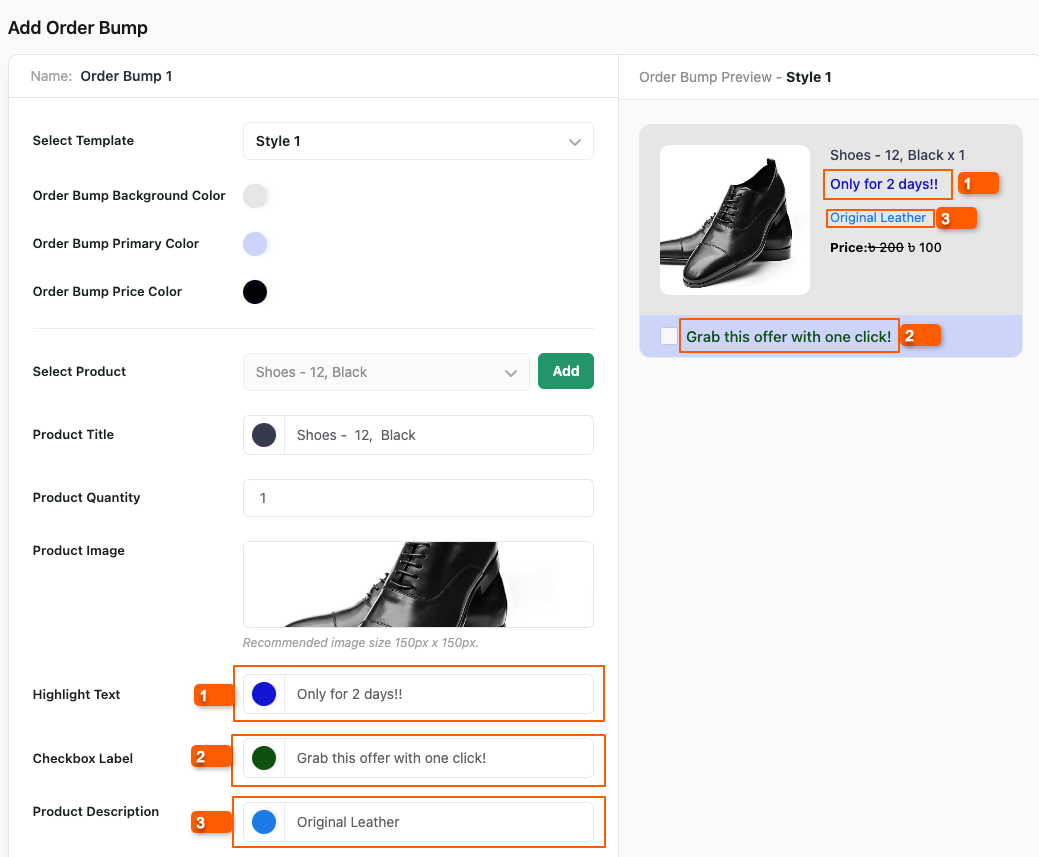Viewport: 1039px width, 857px height.
Task: Click the shoe image in preview
Action: click(x=735, y=220)
